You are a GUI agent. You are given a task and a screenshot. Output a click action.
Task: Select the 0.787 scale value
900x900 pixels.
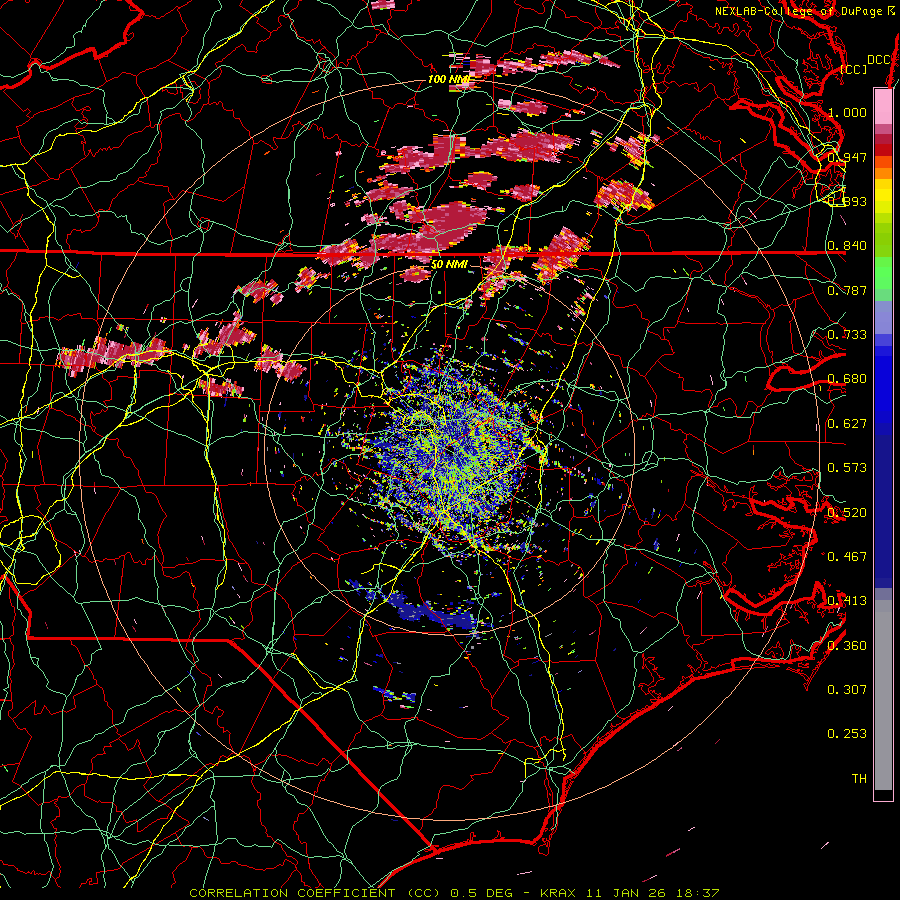847,290
